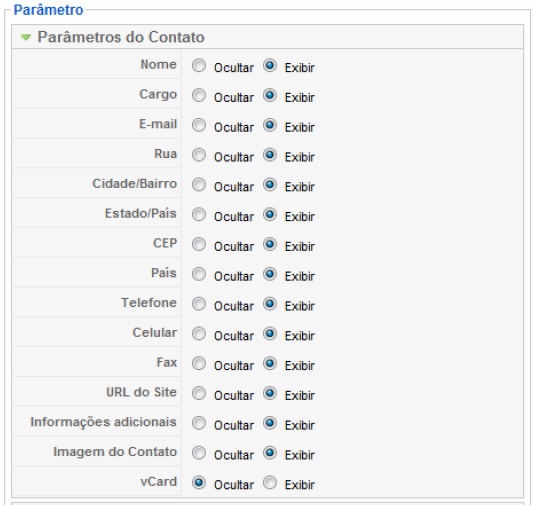Select Ocultar radio for vCard
This screenshot has height=509, width=534.
(x=199, y=482)
